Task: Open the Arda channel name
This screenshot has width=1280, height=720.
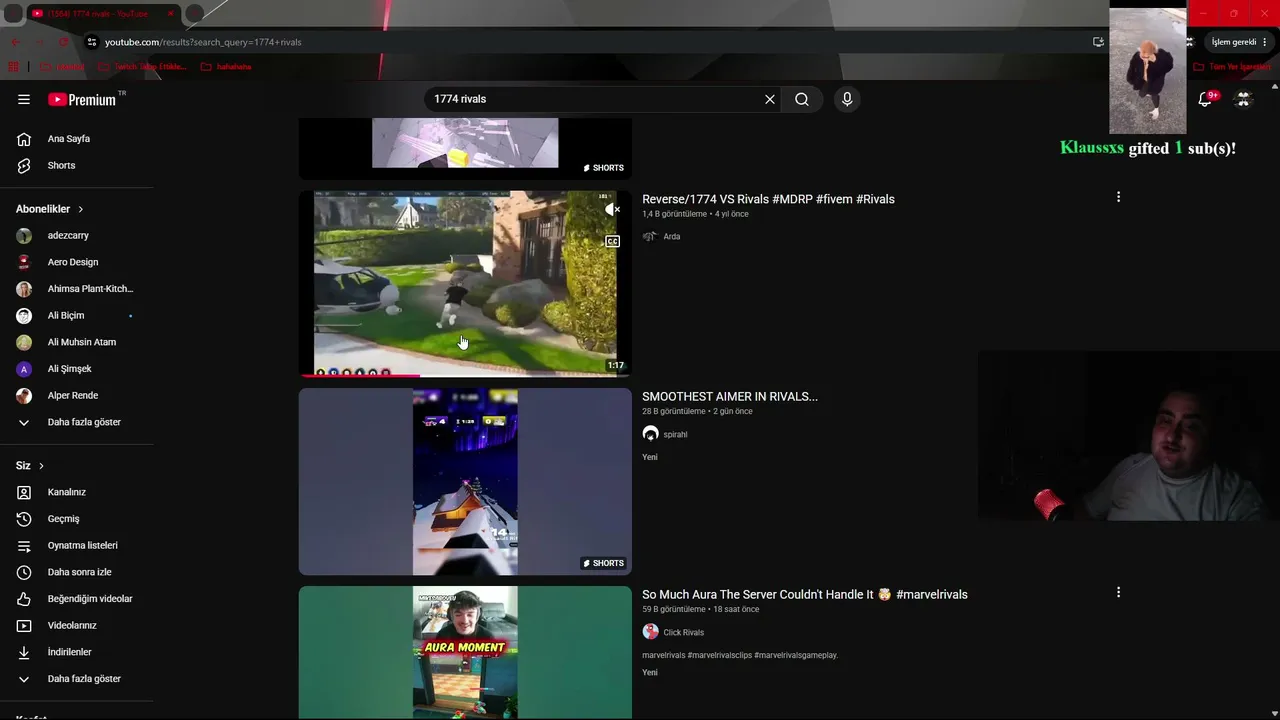Action: (x=672, y=237)
